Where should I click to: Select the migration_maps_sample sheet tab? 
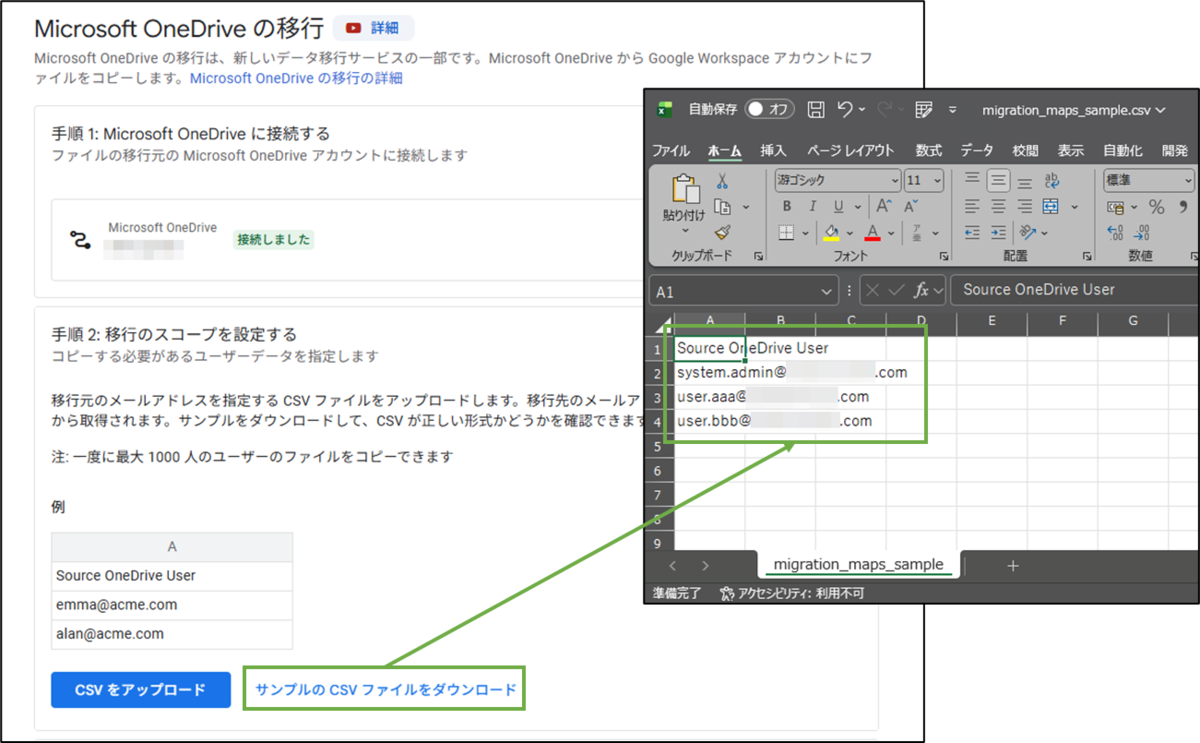point(859,565)
